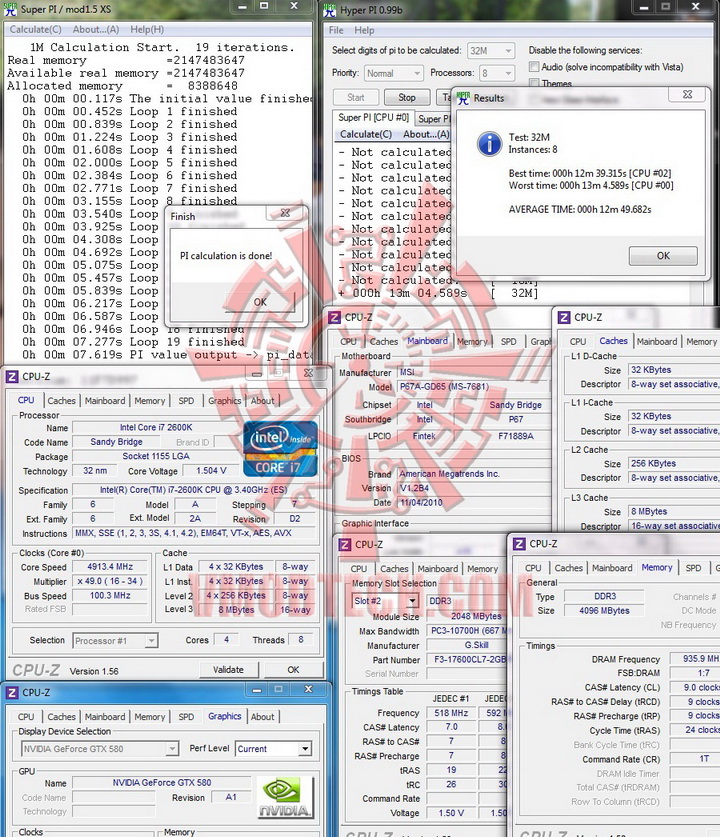Click the Multiplier x 49.0 value
Viewport: 720px width, 837px height.
pyautogui.click(x=110, y=581)
